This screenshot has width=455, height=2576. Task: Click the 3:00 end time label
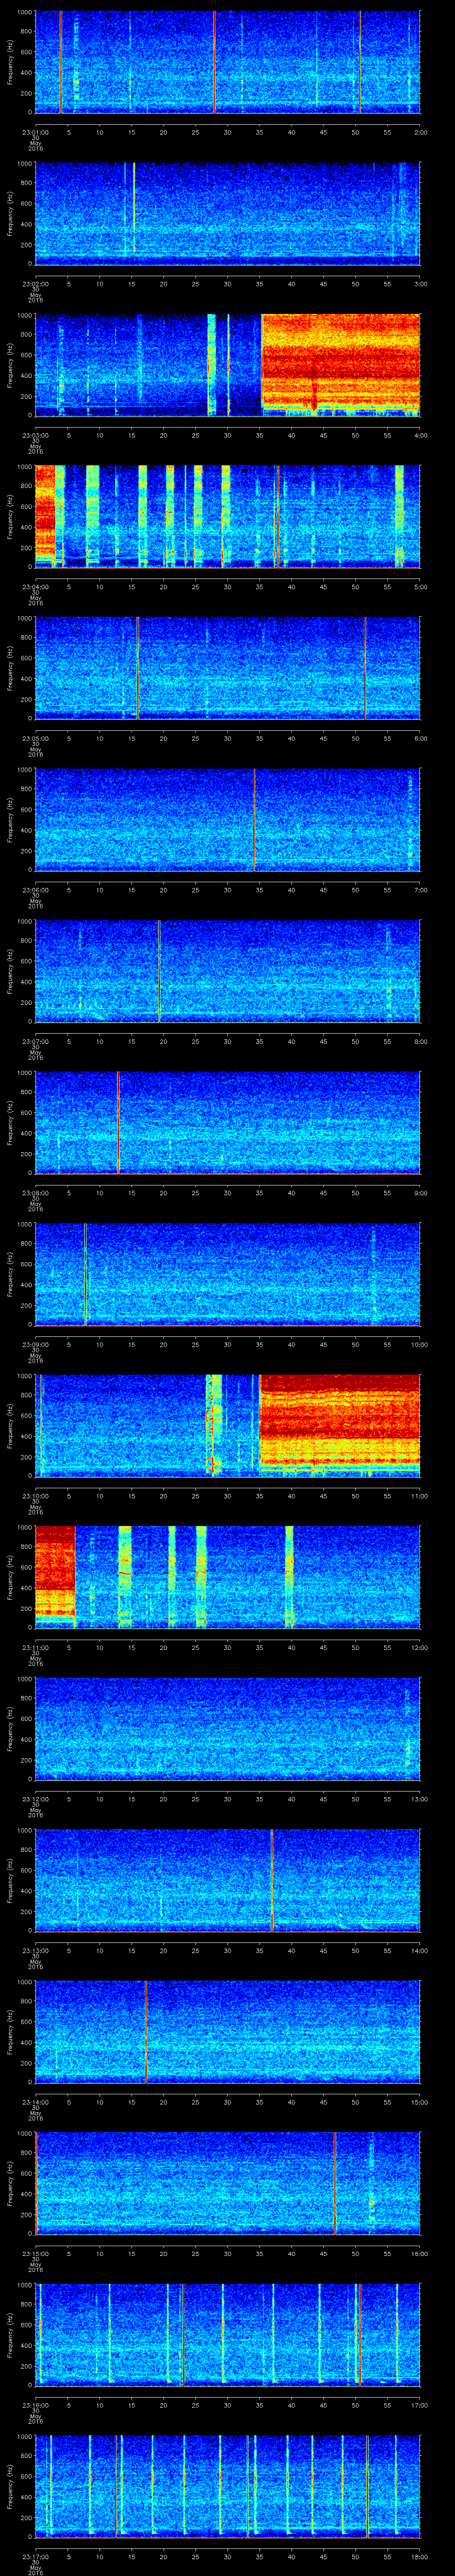click(x=420, y=284)
